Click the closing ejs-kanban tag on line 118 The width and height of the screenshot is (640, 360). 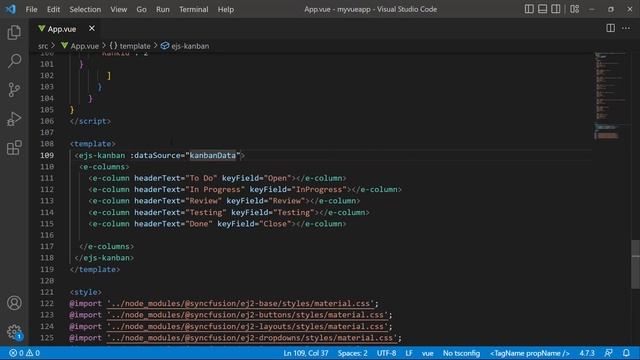[x=104, y=258]
